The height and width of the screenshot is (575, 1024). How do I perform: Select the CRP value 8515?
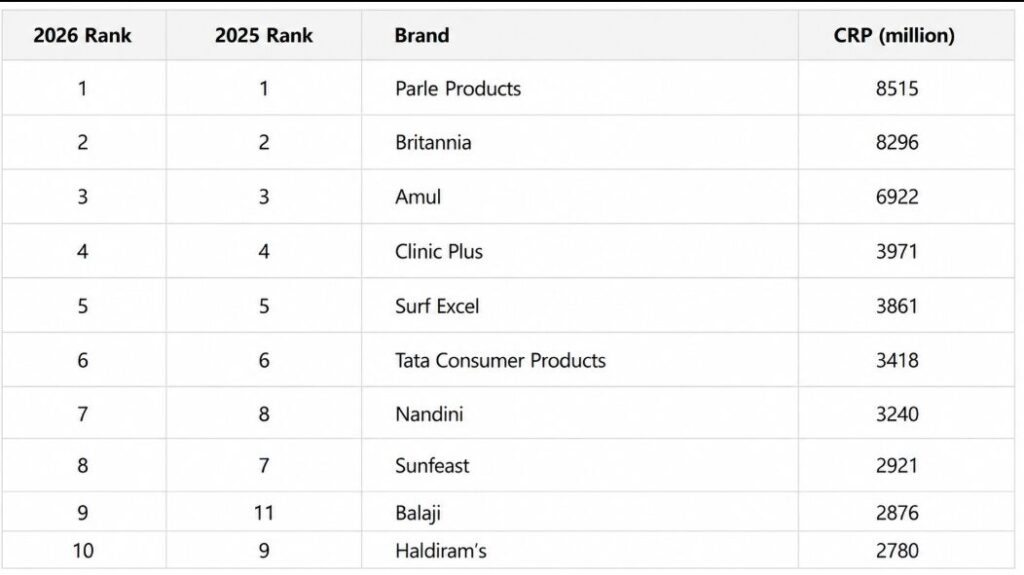[897, 88]
